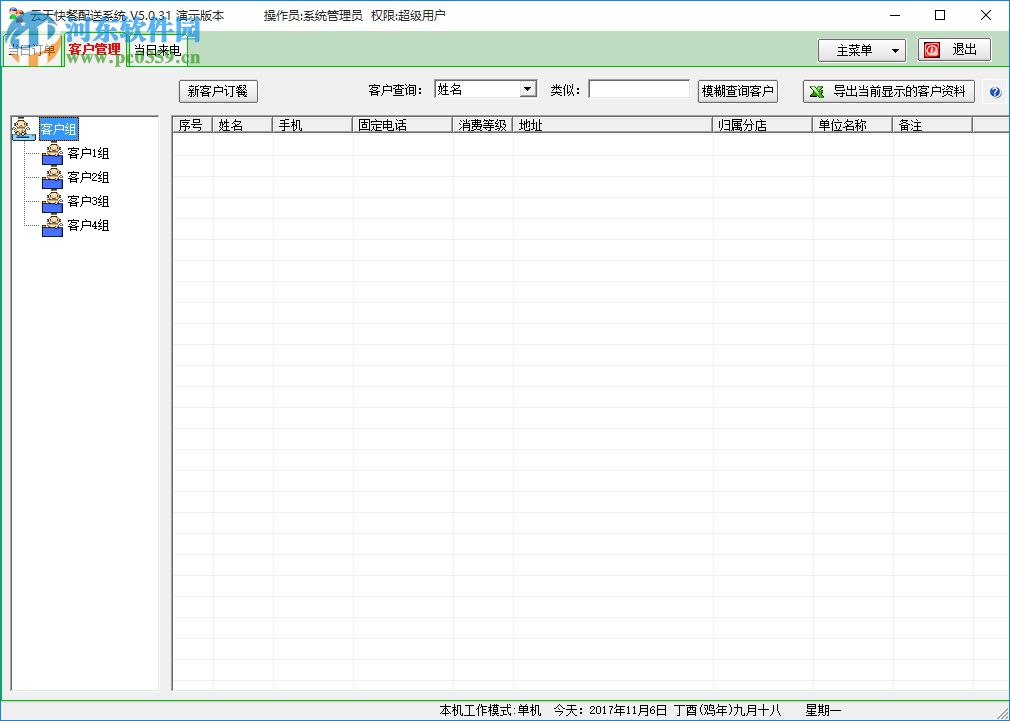1010x721 pixels.
Task: Click the 客户组 root group icon
Action: [x=24, y=128]
